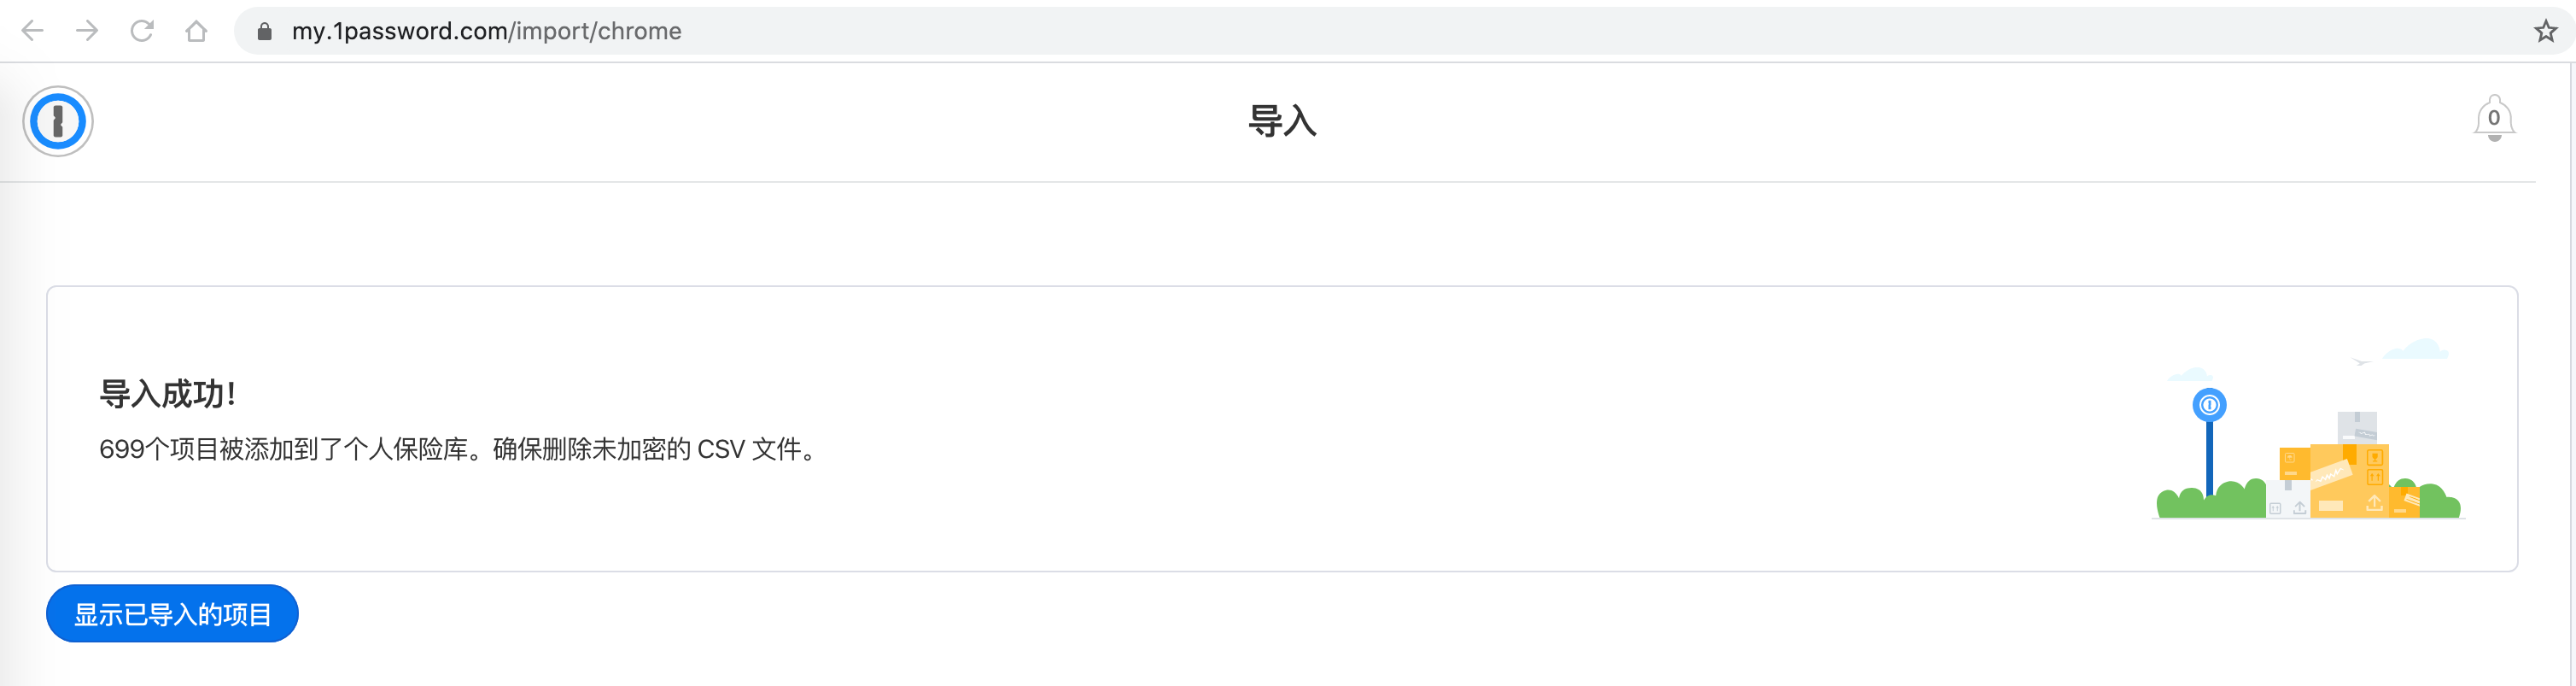View site info via the lock icon
The height and width of the screenshot is (686, 2576).
pyautogui.click(x=264, y=31)
